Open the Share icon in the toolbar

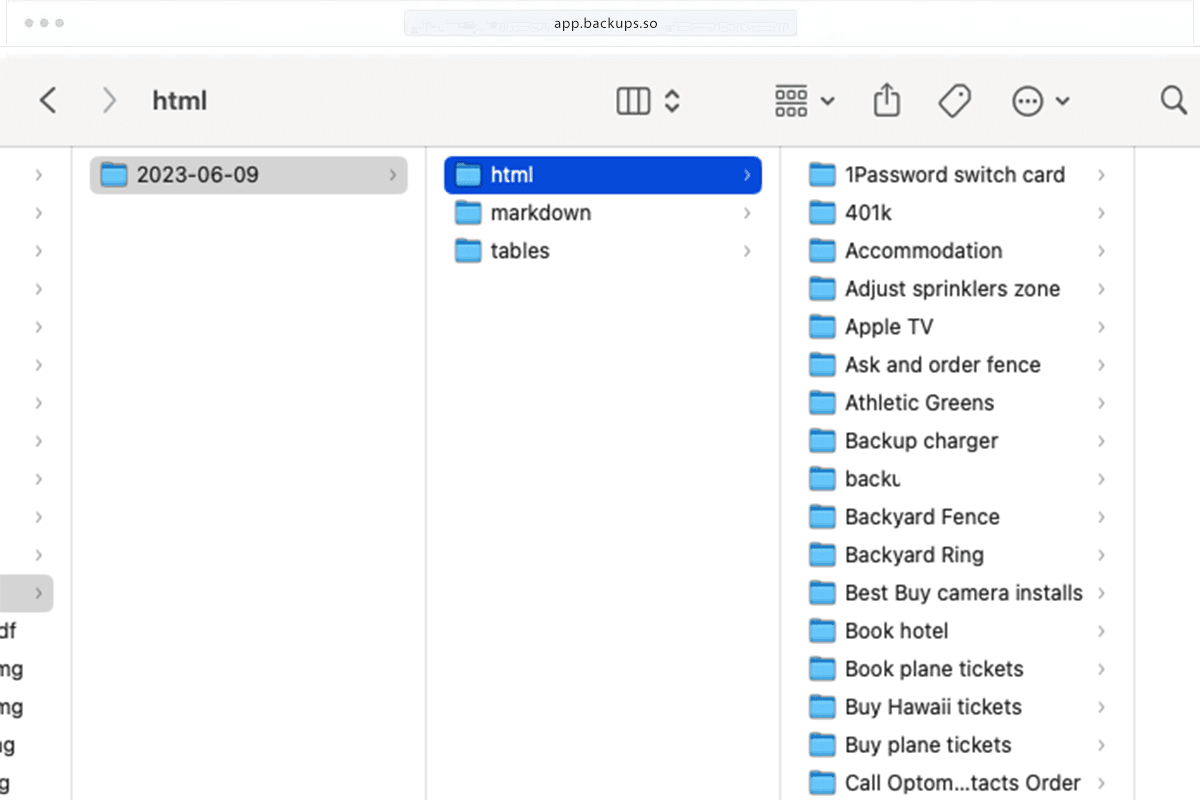[x=886, y=100]
